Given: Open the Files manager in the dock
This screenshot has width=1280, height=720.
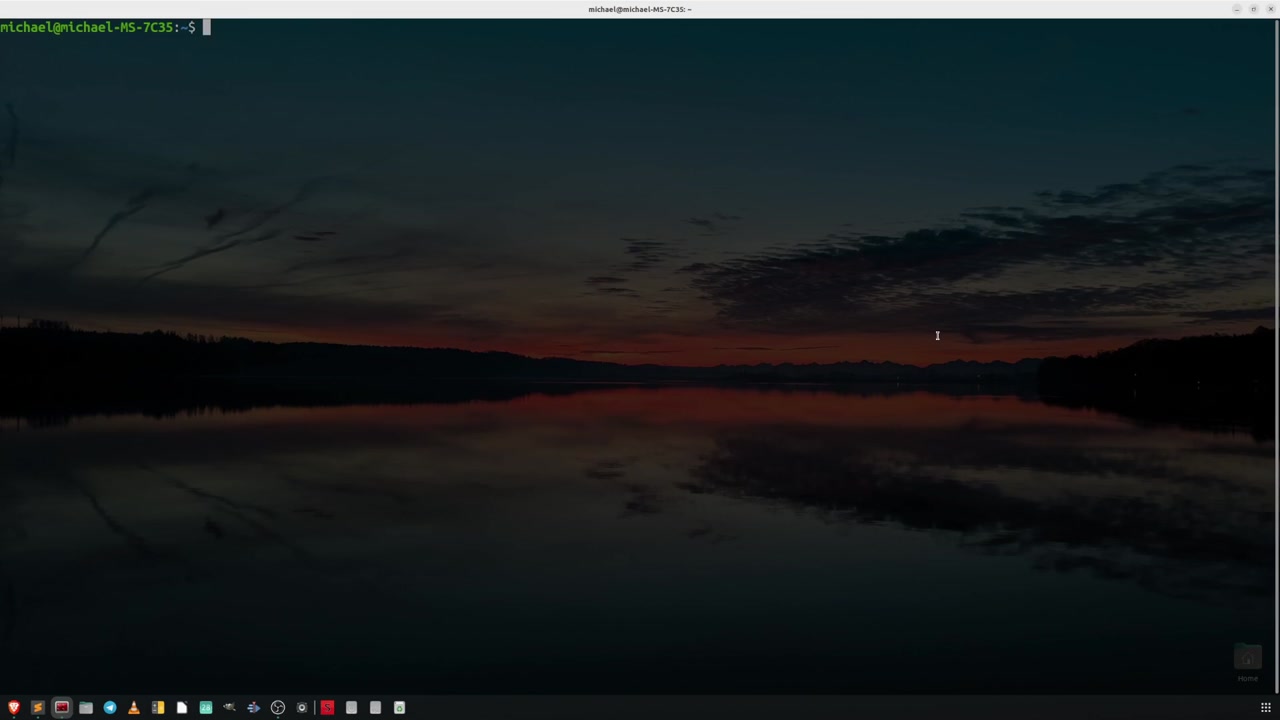Looking at the screenshot, I should (x=86, y=708).
